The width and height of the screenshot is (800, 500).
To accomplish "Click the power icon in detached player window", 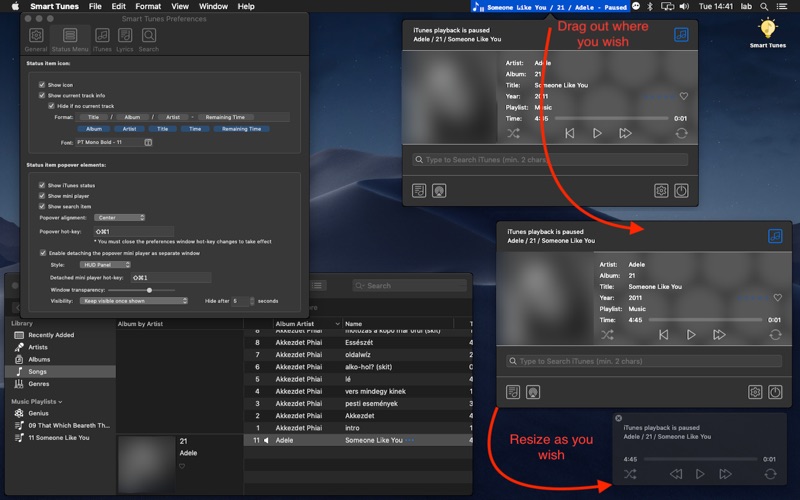I will (x=775, y=392).
